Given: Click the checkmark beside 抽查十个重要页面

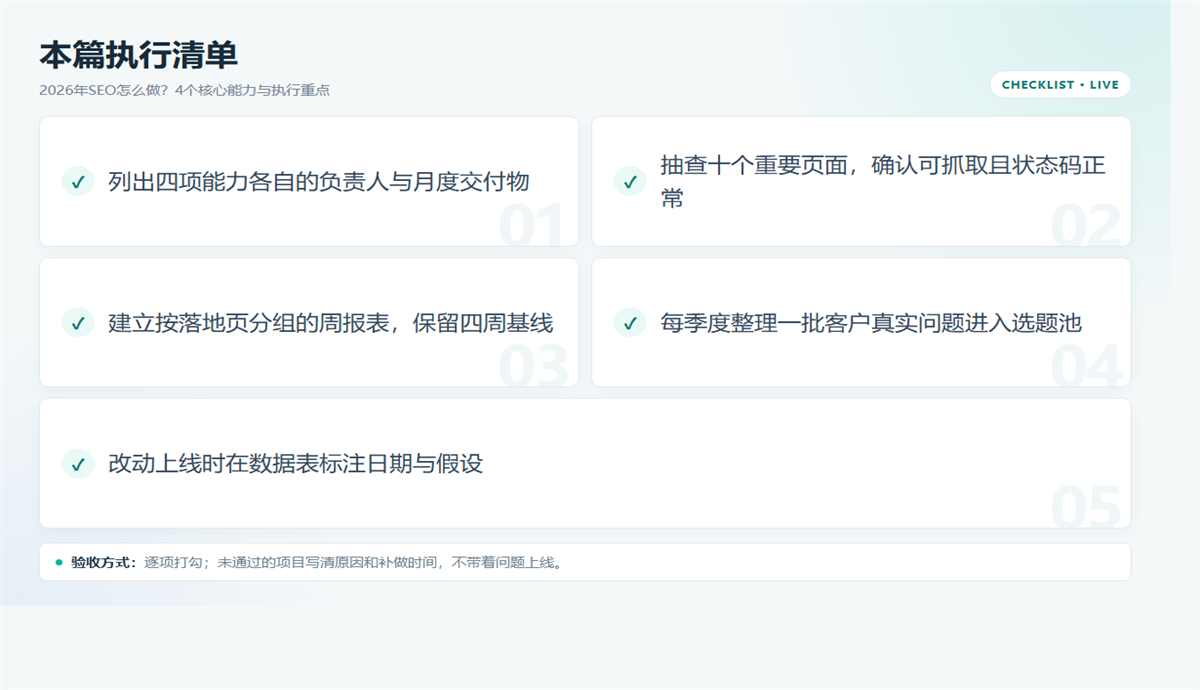Looking at the screenshot, I should click(x=630, y=181).
